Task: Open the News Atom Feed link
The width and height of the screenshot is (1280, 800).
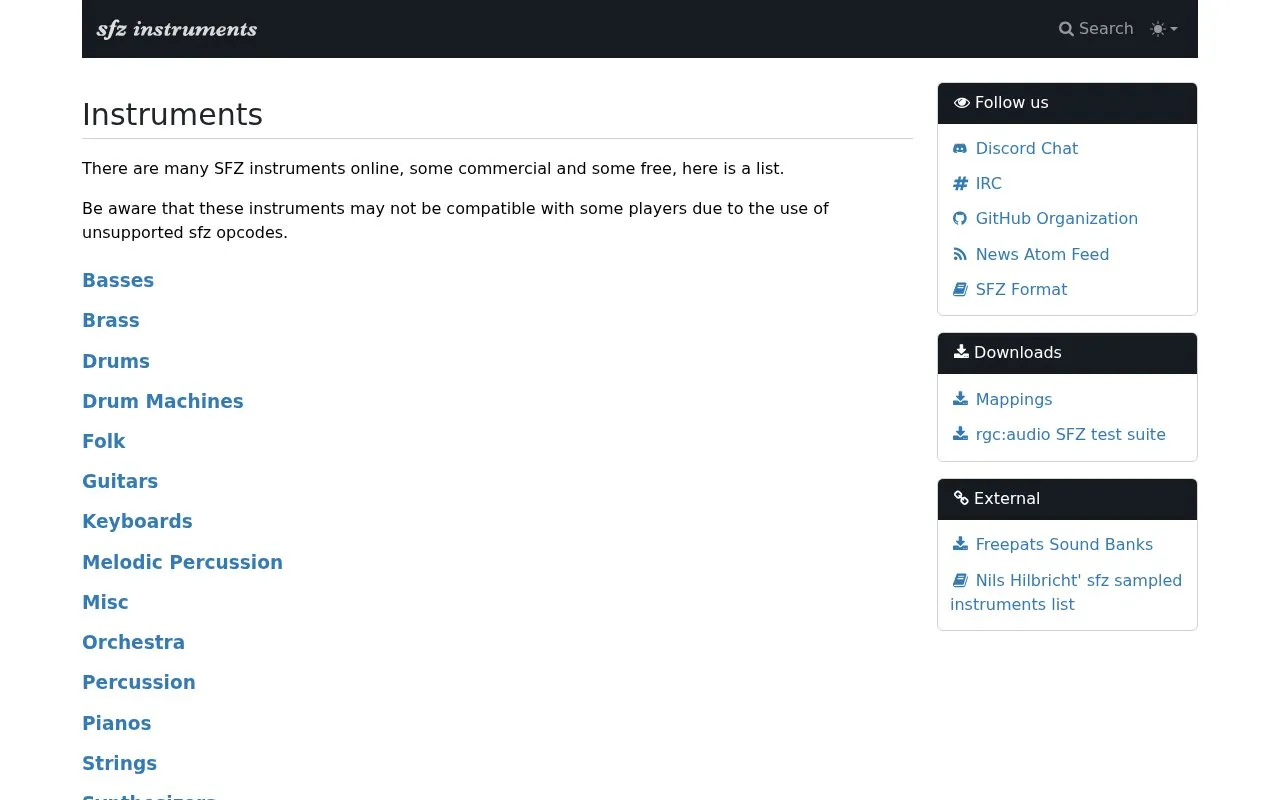Action: [1042, 254]
